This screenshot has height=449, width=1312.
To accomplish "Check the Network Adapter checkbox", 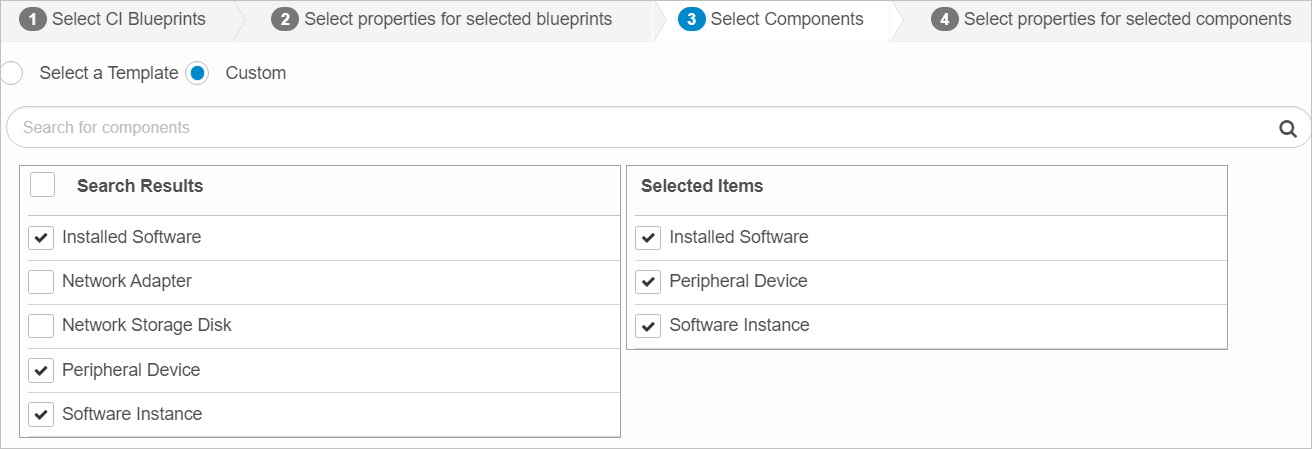I will coord(41,282).
